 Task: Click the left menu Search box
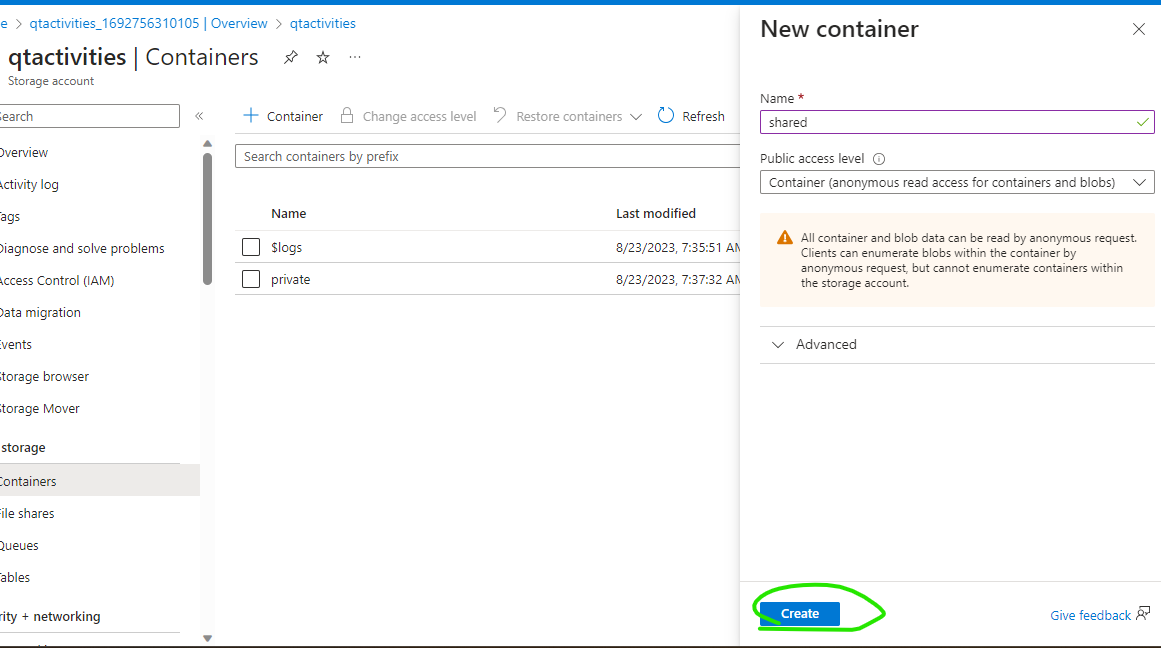(x=88, y=116)
